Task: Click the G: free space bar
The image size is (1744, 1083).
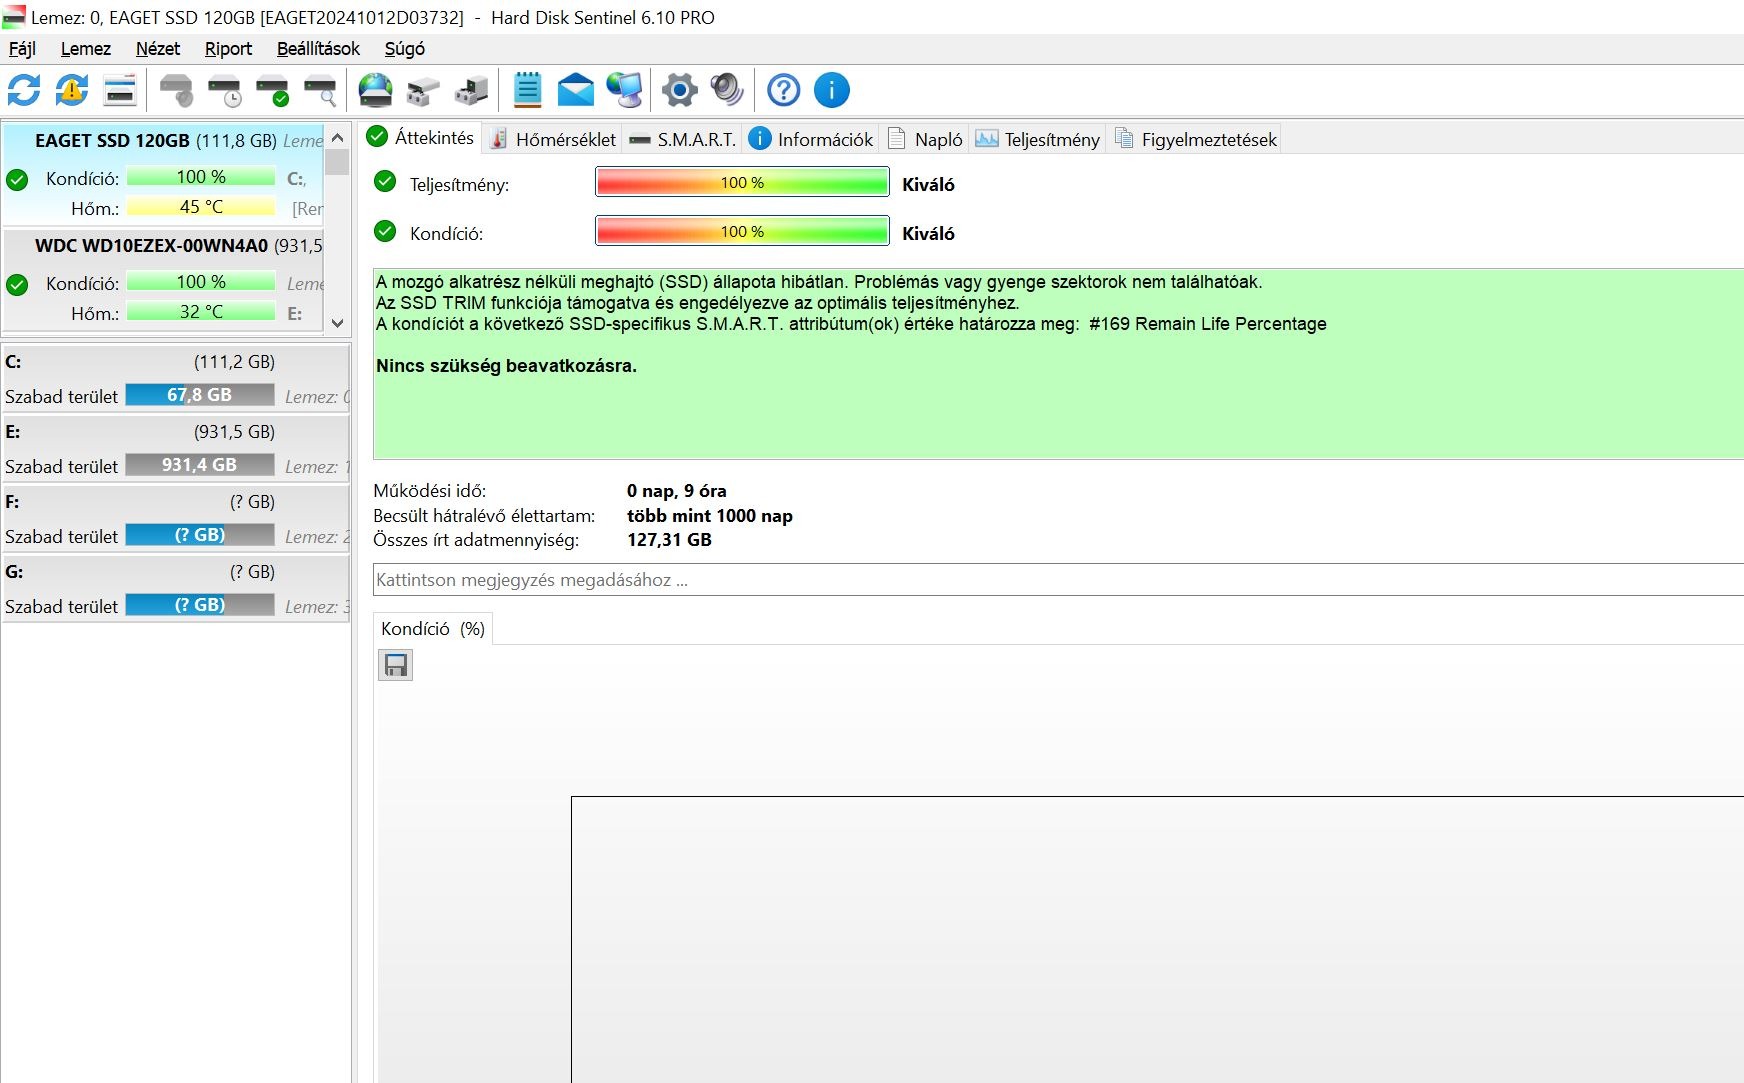Action: pyautogui.click(x=200, y=605)
